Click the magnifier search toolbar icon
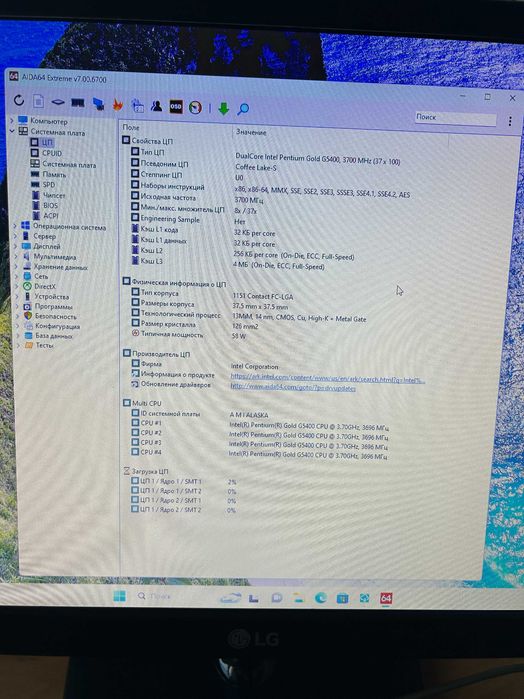 click(243, 109)
